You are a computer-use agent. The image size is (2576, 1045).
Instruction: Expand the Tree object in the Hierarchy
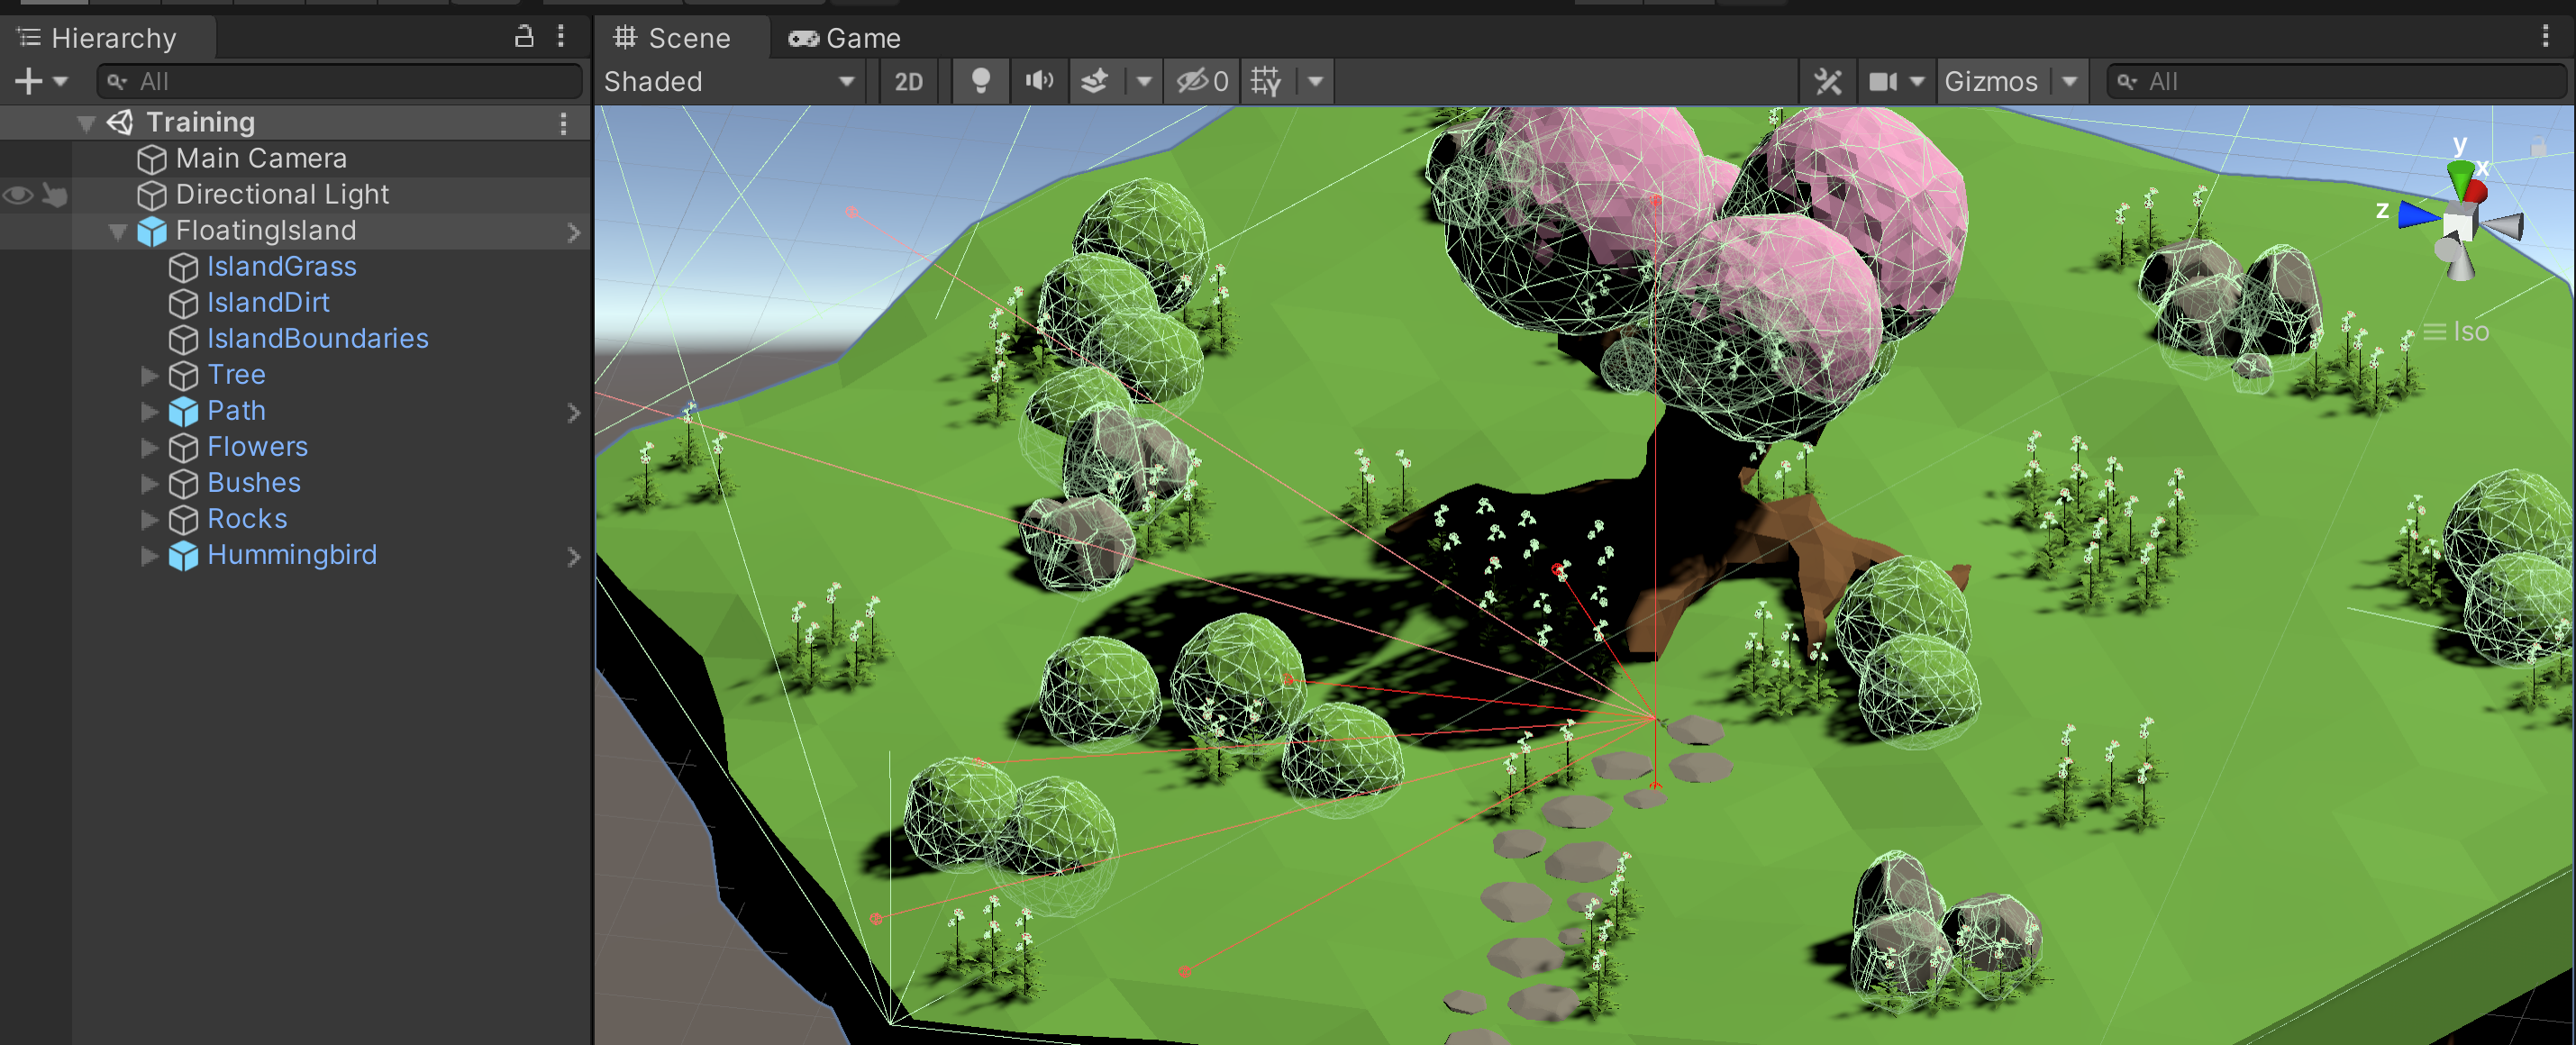pos(148,375)
